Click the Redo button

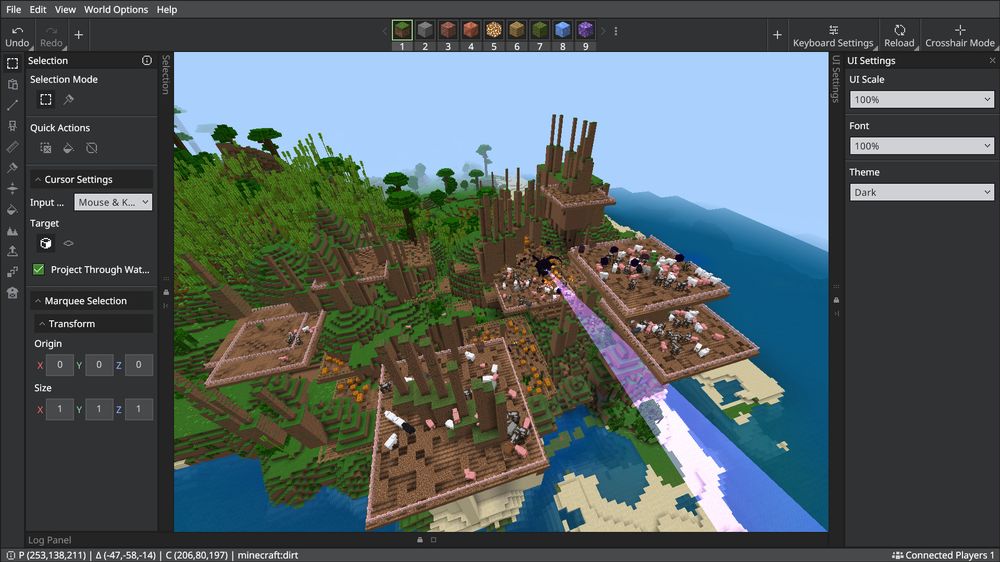52,36
